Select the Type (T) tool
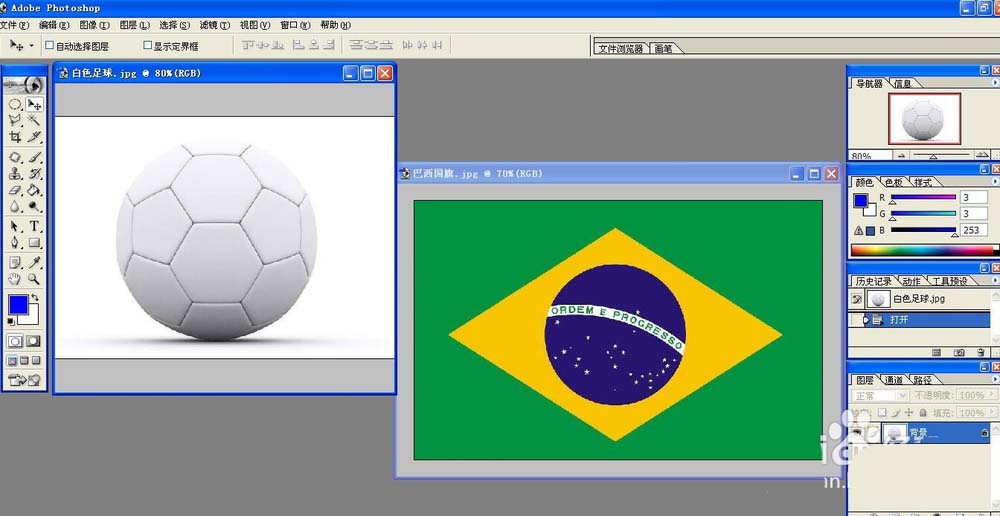This screenshot has height=516, width=1000. pos(34,226)
